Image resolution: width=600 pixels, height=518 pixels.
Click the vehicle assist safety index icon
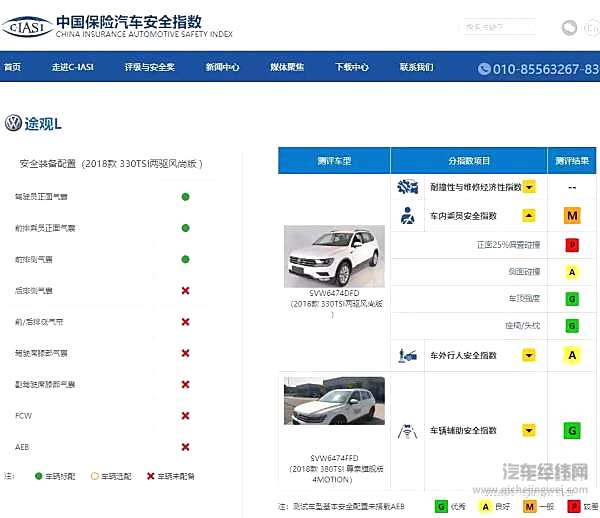coord(408,431)
